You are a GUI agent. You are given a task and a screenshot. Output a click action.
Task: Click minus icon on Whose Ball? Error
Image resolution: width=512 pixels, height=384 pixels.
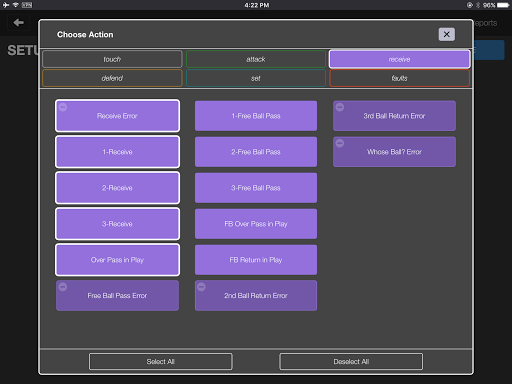(339, 143)
